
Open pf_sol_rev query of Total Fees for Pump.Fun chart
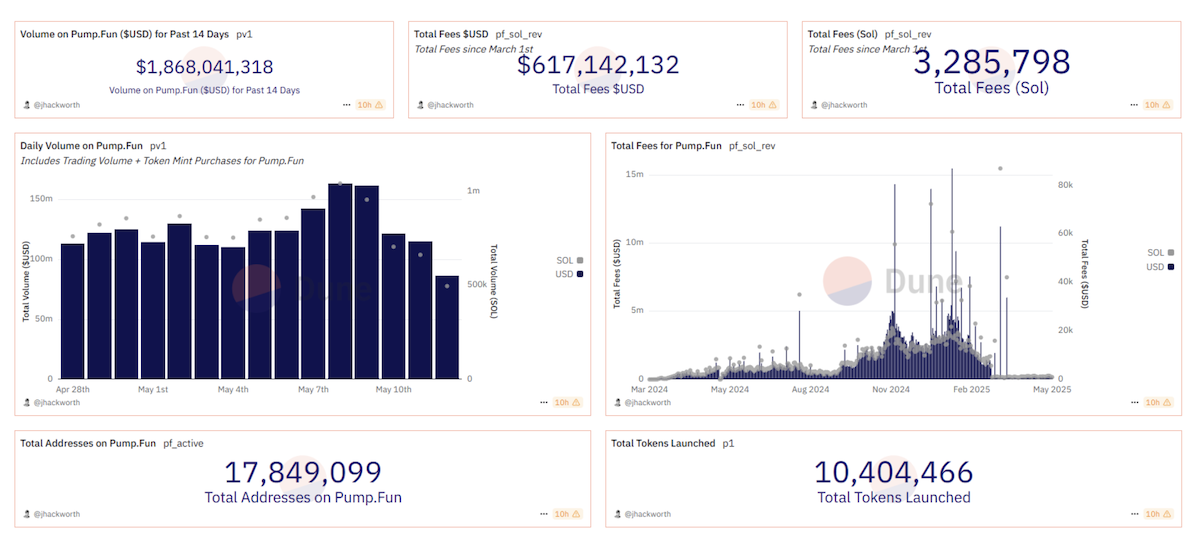(752, 146)
